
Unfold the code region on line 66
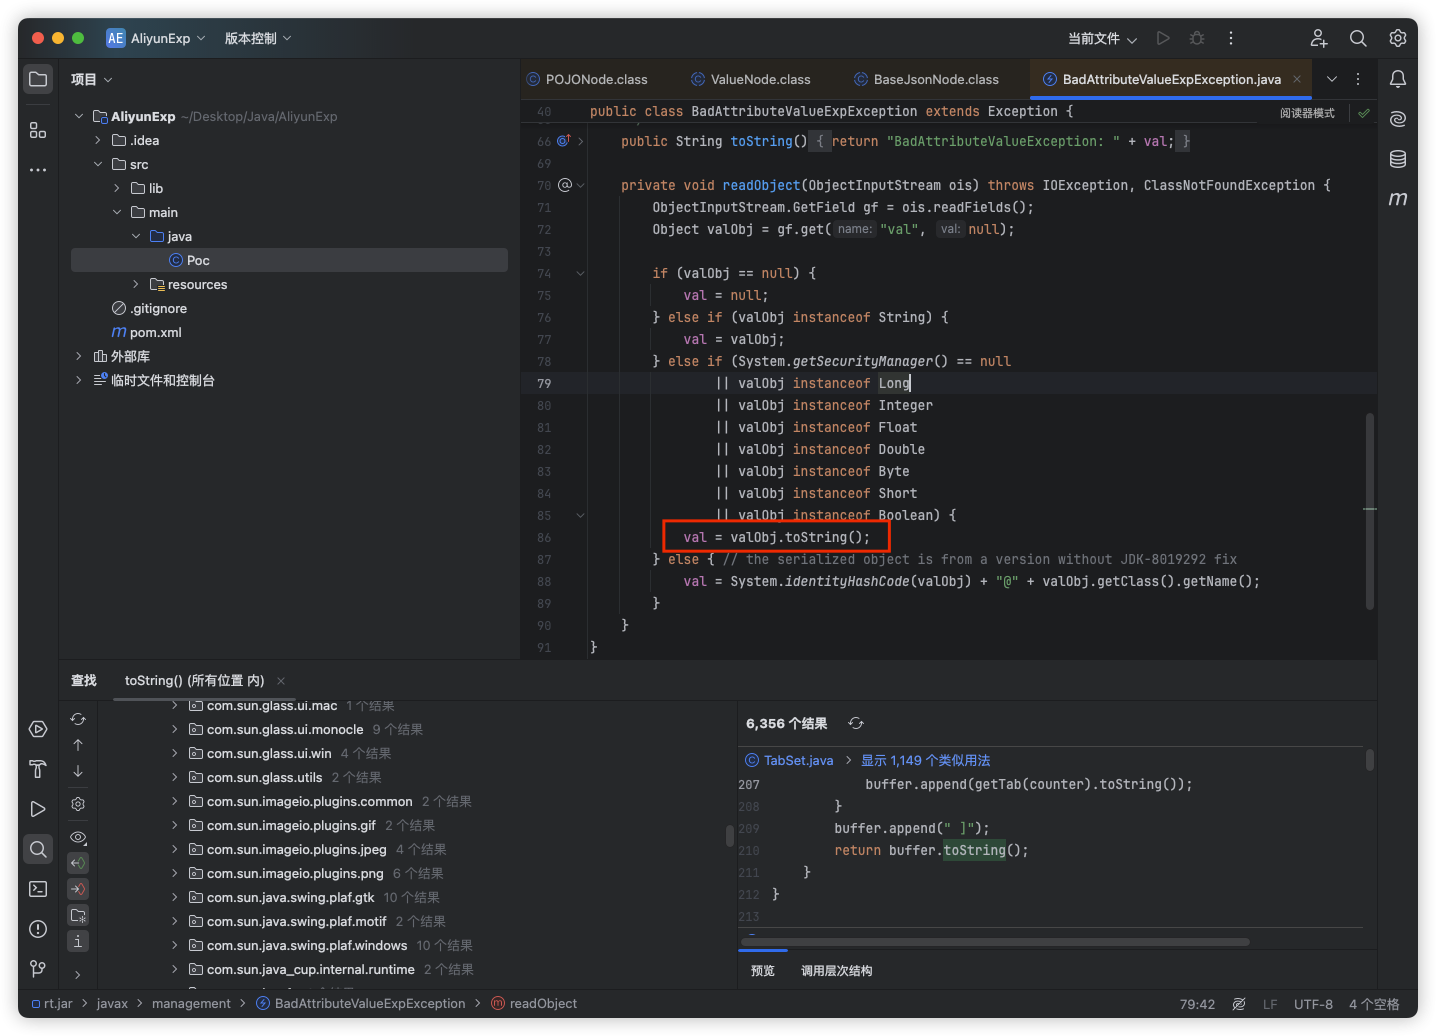(x=580, y=141)
